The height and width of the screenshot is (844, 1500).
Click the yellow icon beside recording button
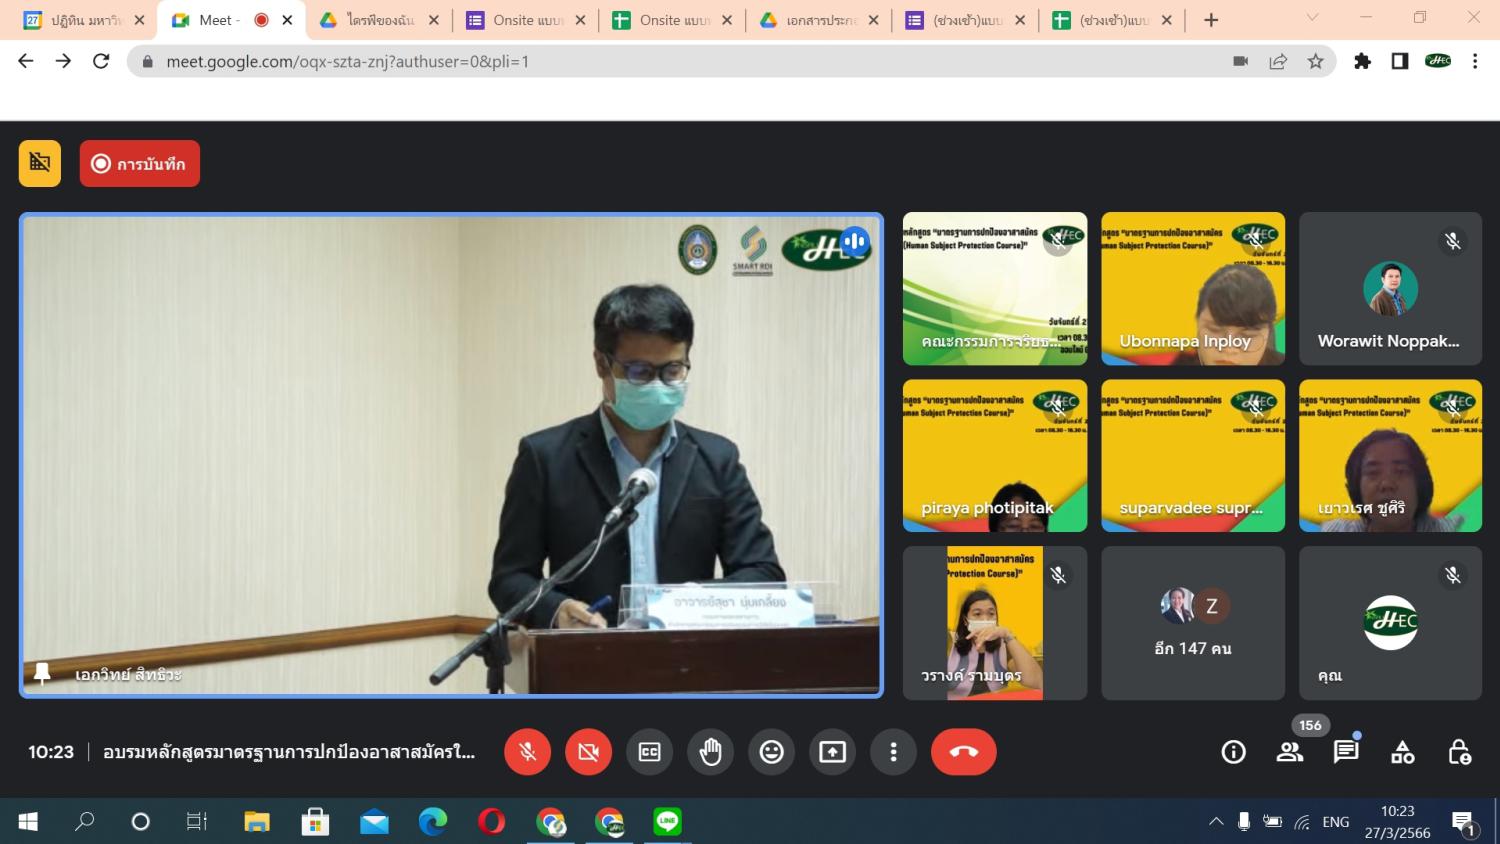coord(40,163)
